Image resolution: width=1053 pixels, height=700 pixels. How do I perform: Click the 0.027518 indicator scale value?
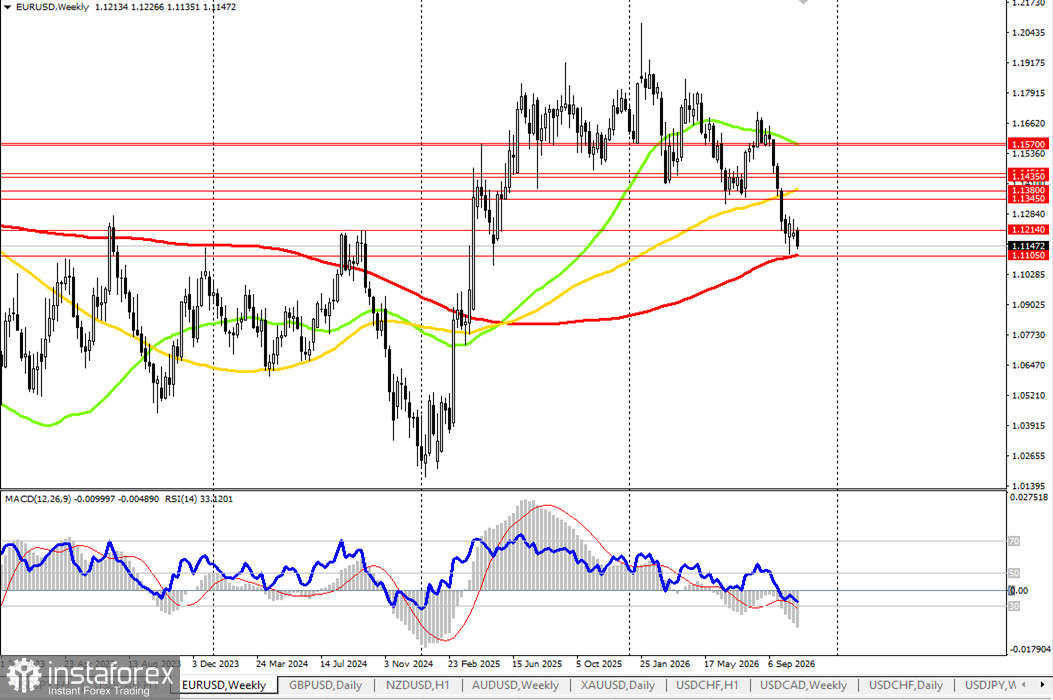(1028, 497)
